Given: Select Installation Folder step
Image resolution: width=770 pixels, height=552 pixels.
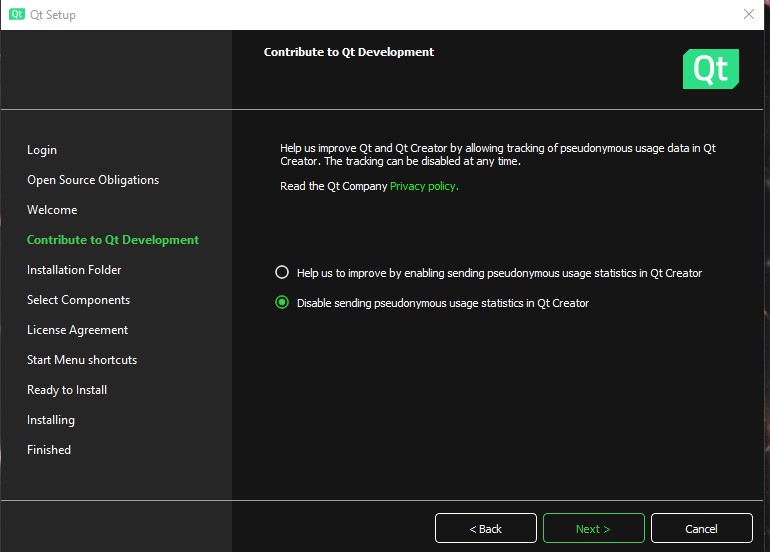Looking at the screenshot, I should click(74, 270).
